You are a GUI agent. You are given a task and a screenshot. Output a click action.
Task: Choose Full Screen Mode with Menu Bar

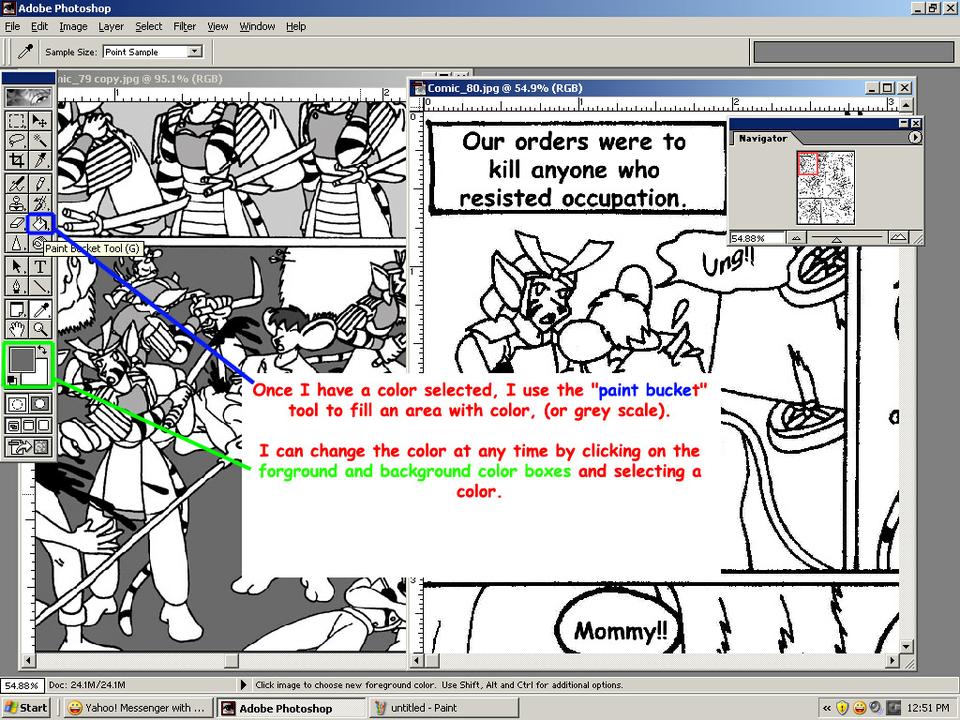pyautogui.click(x=28, y=425)
